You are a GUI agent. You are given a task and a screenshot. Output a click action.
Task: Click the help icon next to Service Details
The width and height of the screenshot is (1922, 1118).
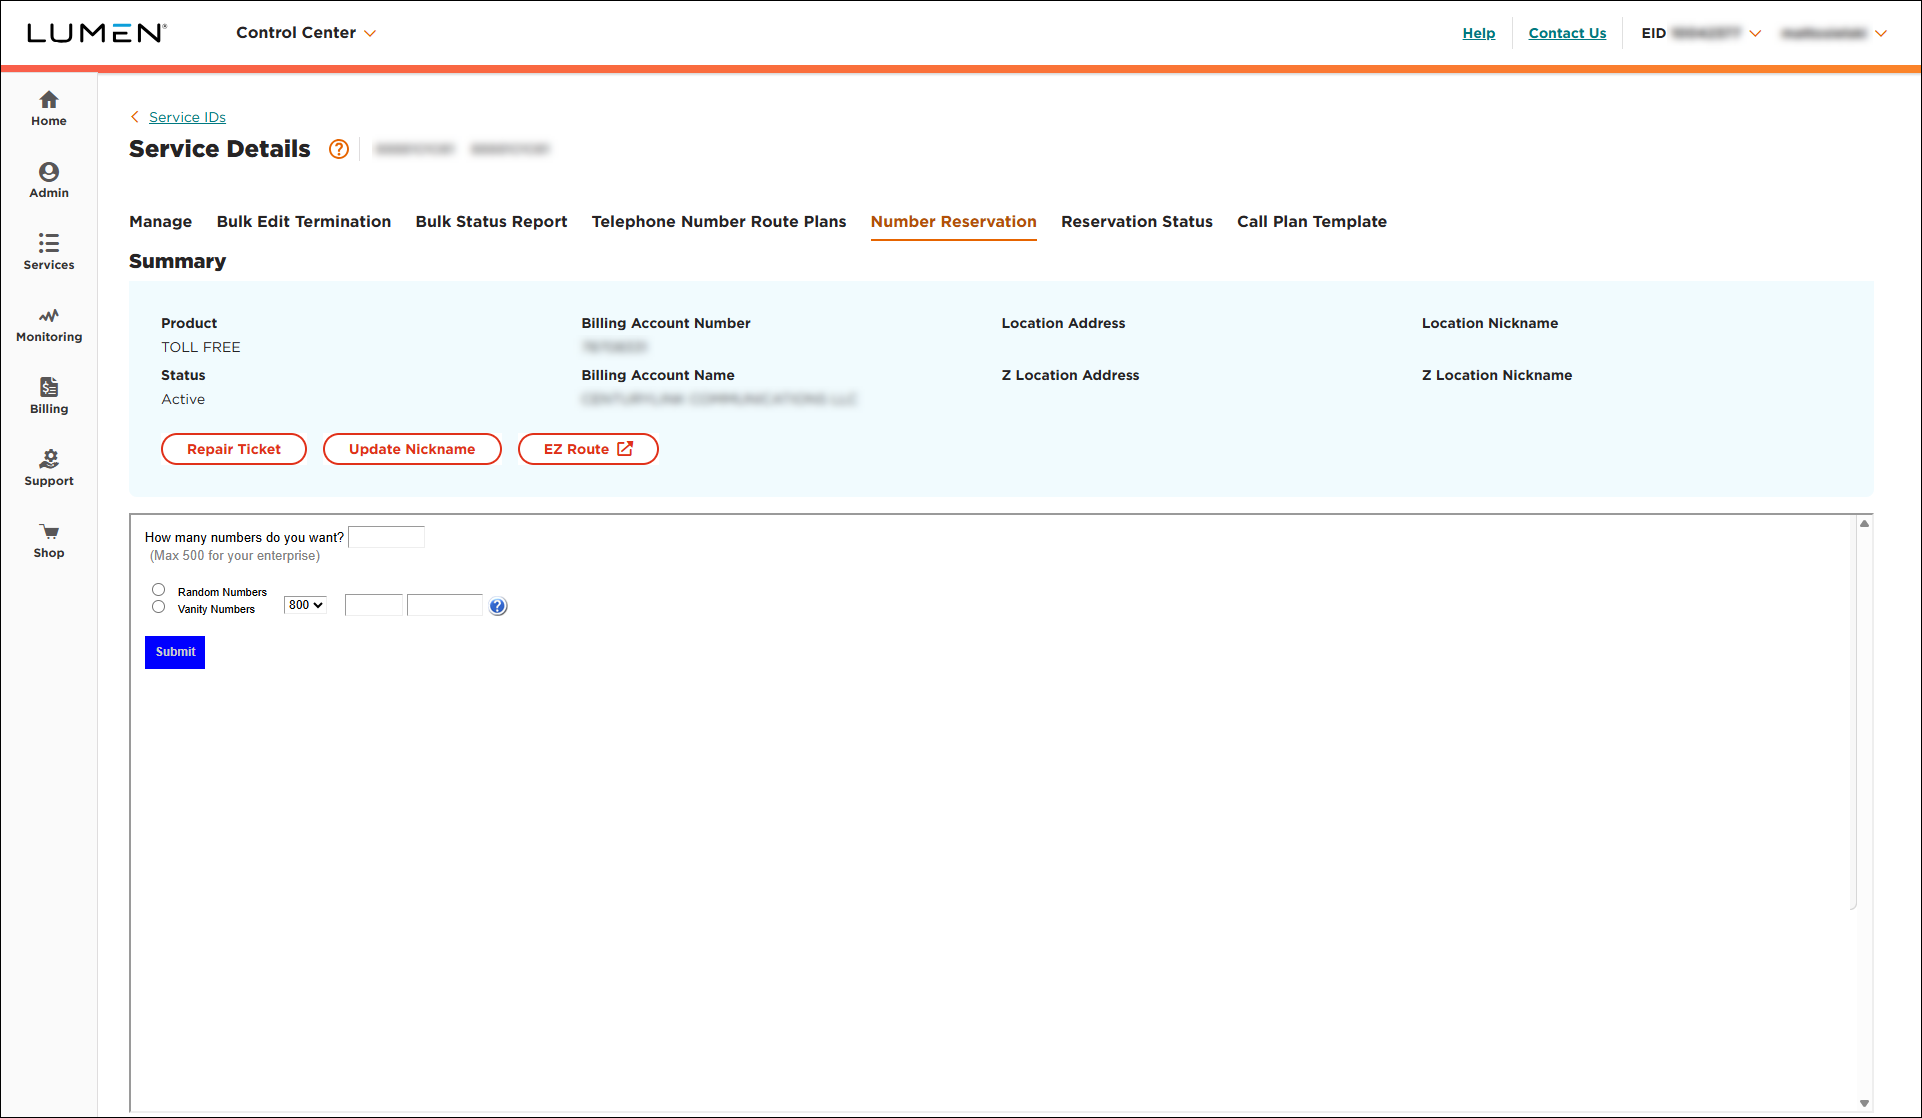coord(338,149)
